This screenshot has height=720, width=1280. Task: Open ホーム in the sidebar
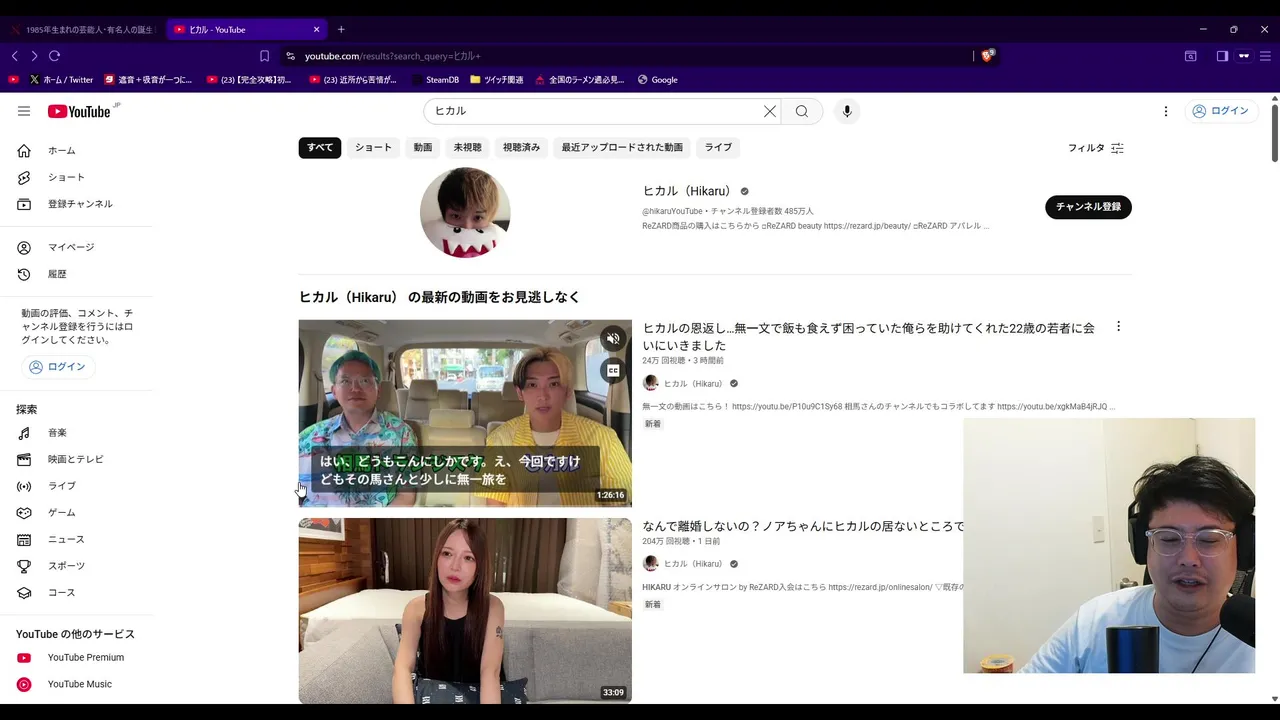pyautogui.click(x=76, y=150)
